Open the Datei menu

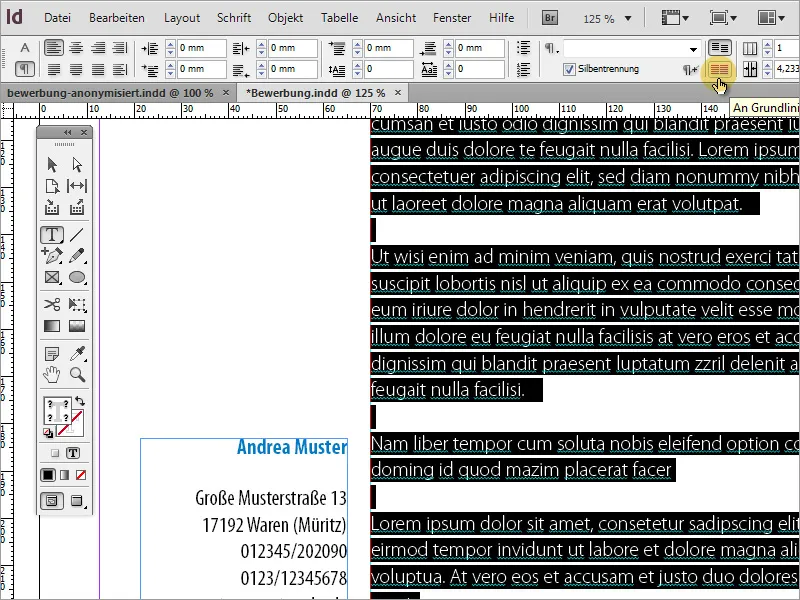(x=57, y=18)
